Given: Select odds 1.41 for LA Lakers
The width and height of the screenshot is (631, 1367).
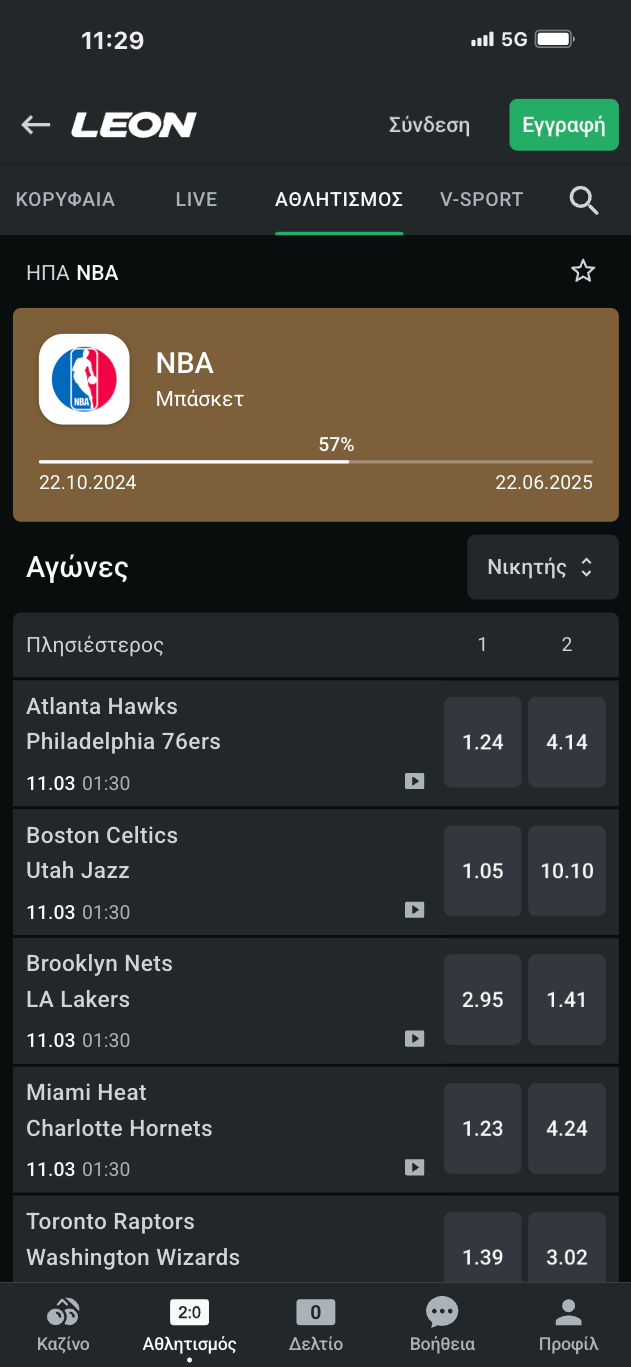Looking at the screenshot, I should [x=567, y=999].
